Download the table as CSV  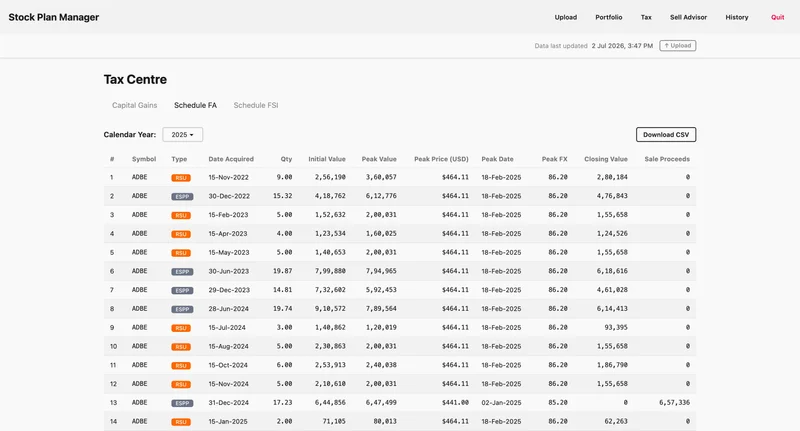[x=666, y=135]
